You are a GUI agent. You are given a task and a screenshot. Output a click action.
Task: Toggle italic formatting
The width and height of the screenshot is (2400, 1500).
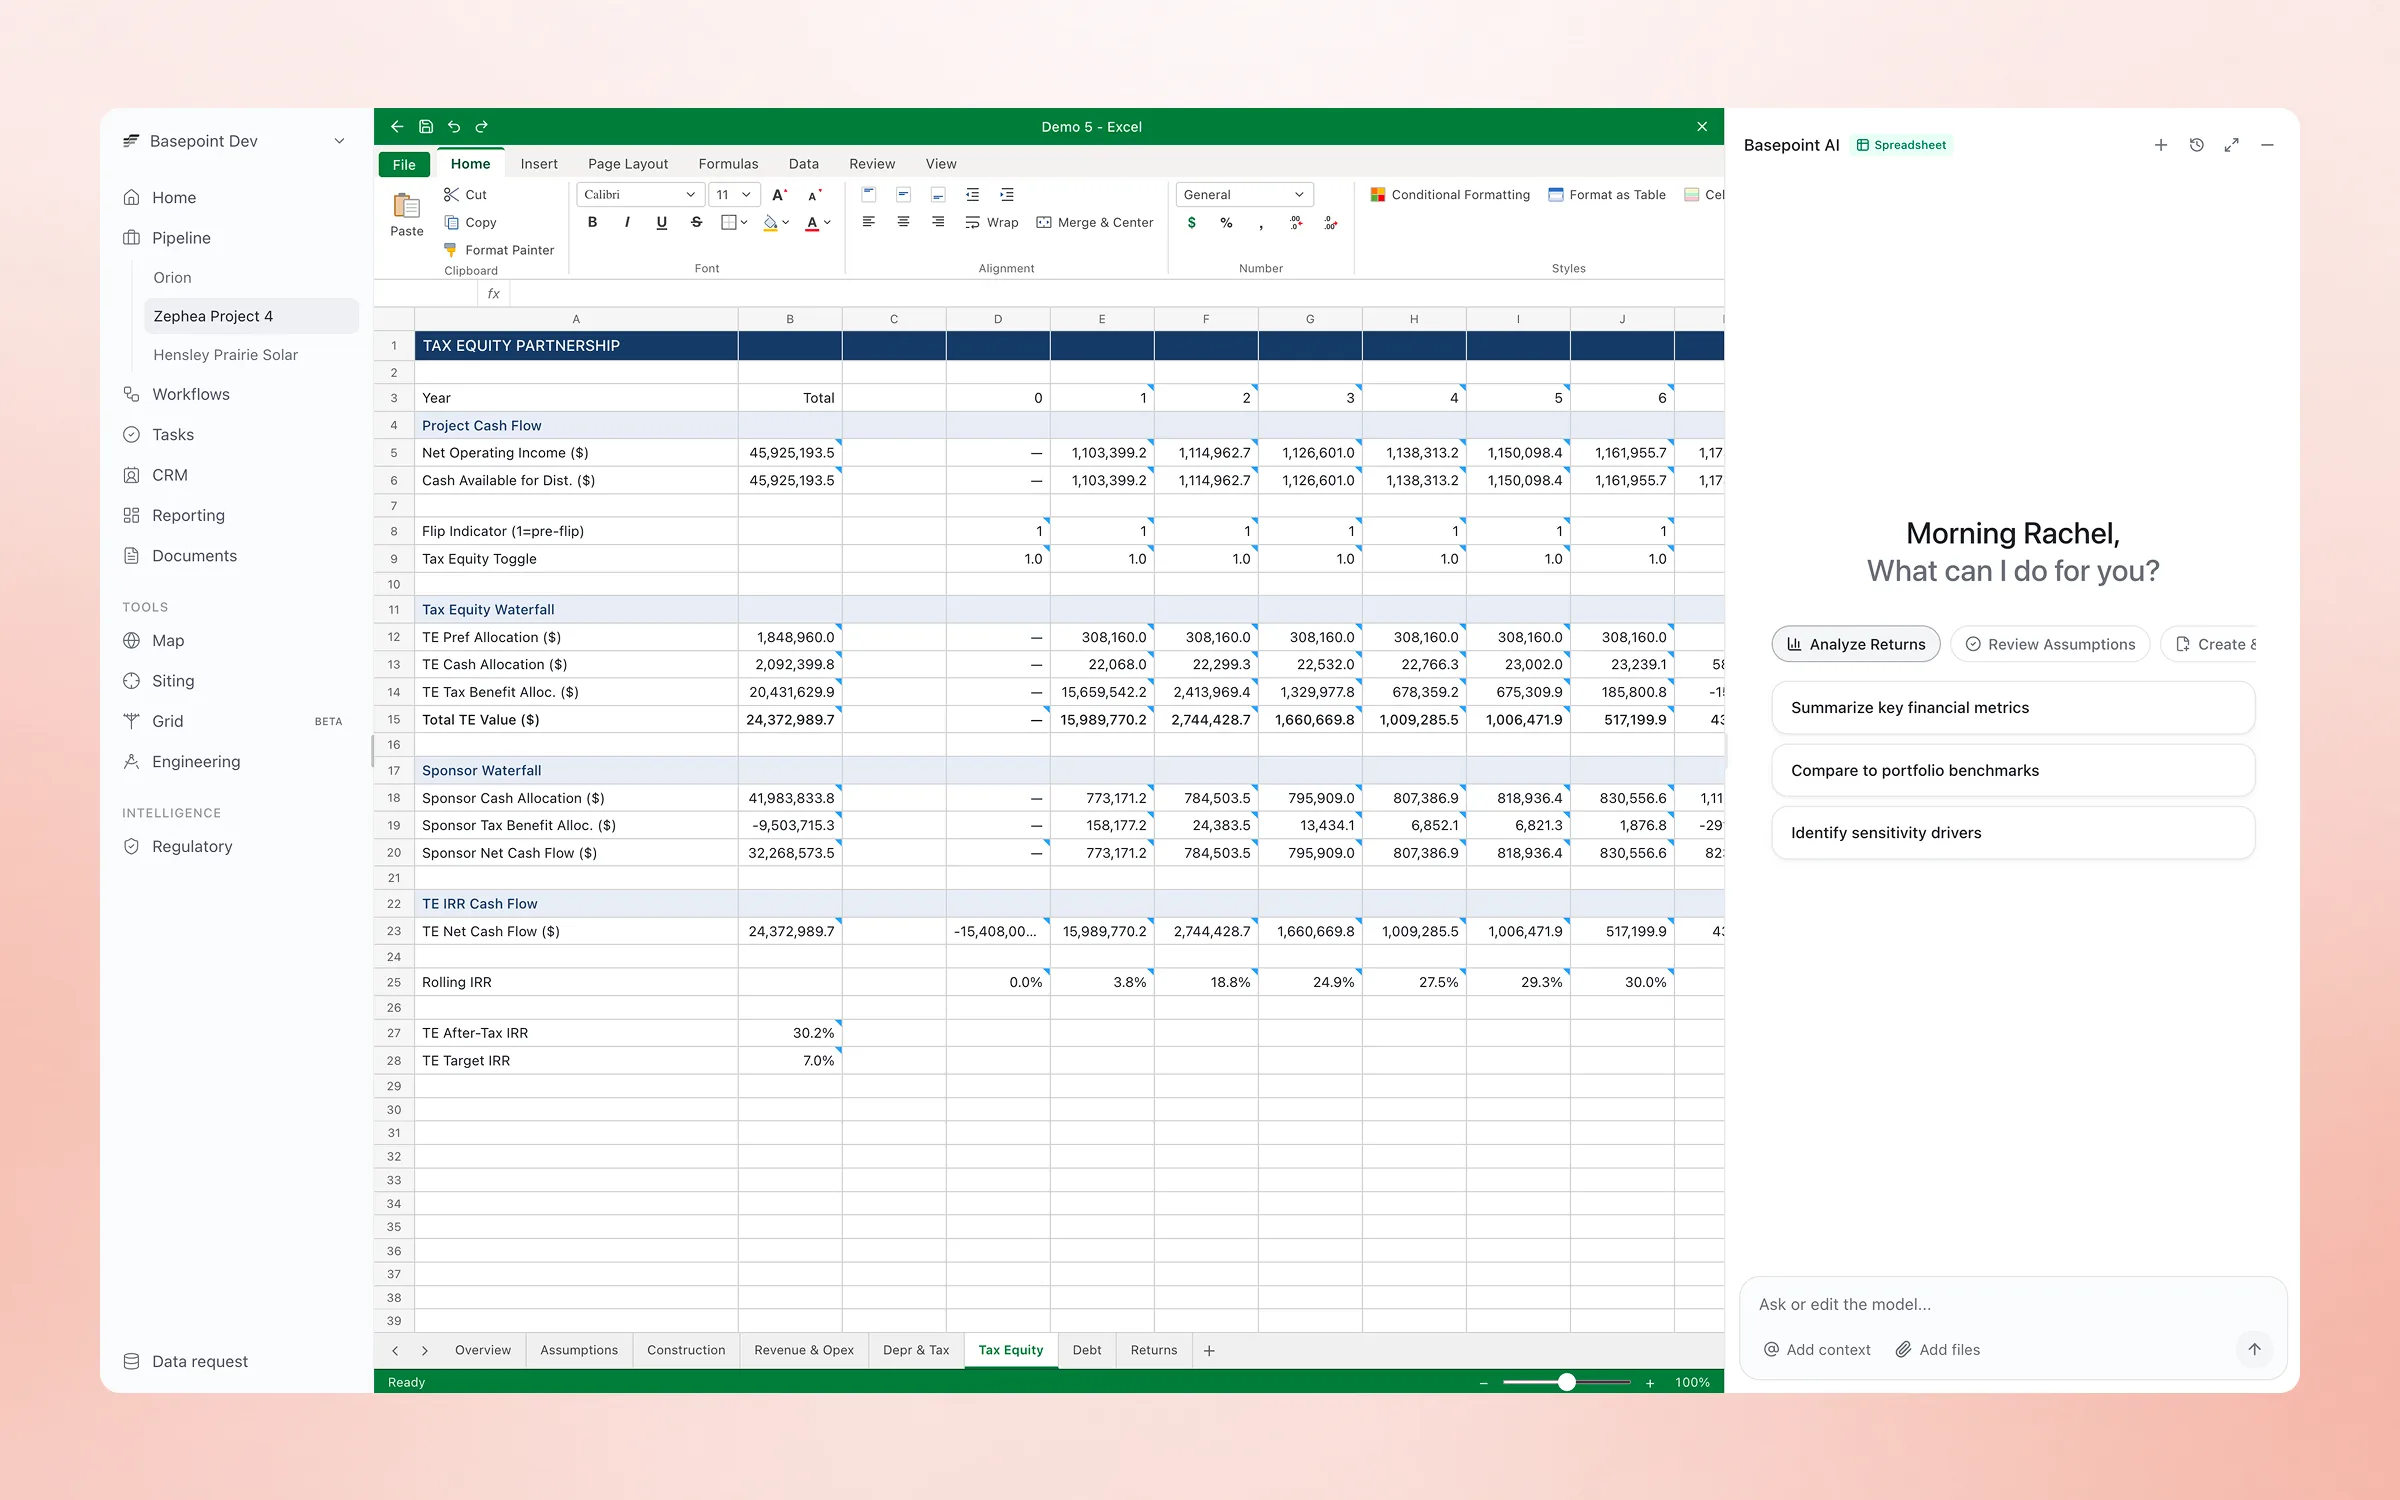(627, 222)
